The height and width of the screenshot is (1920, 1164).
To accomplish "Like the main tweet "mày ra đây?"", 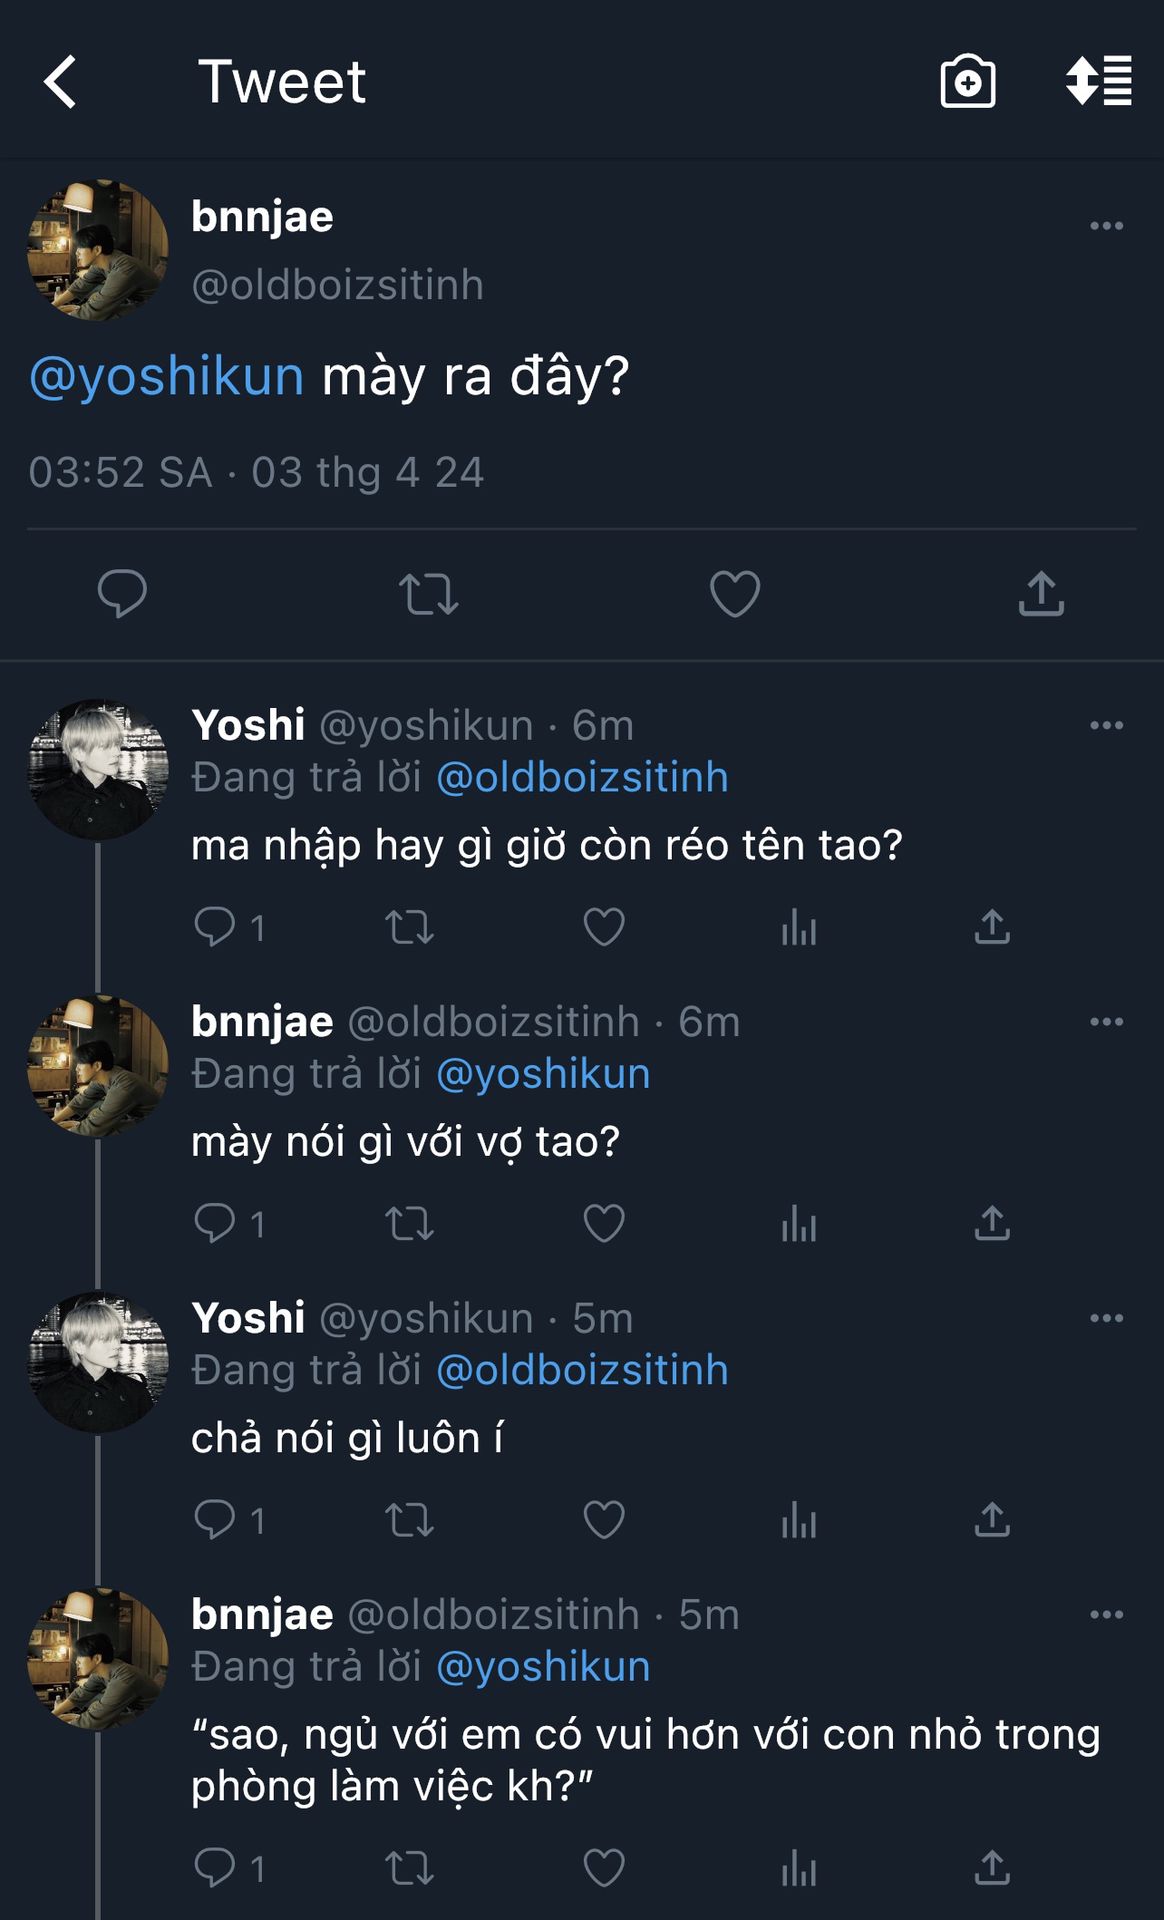I will 735,593.
